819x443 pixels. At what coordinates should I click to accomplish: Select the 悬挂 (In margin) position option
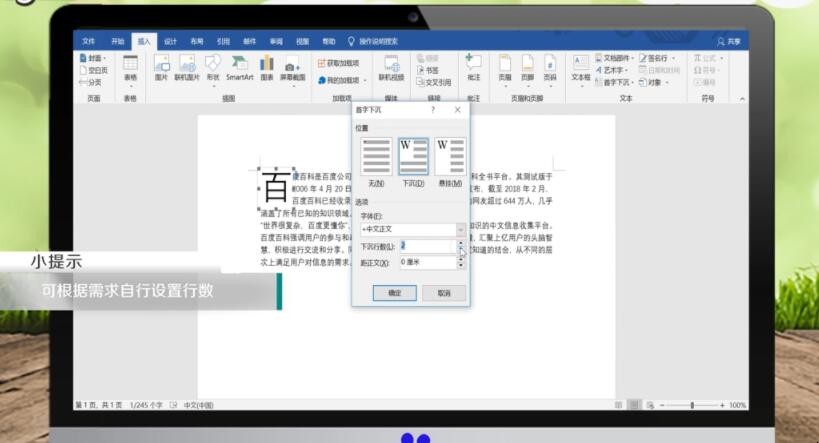click(449, 160)
